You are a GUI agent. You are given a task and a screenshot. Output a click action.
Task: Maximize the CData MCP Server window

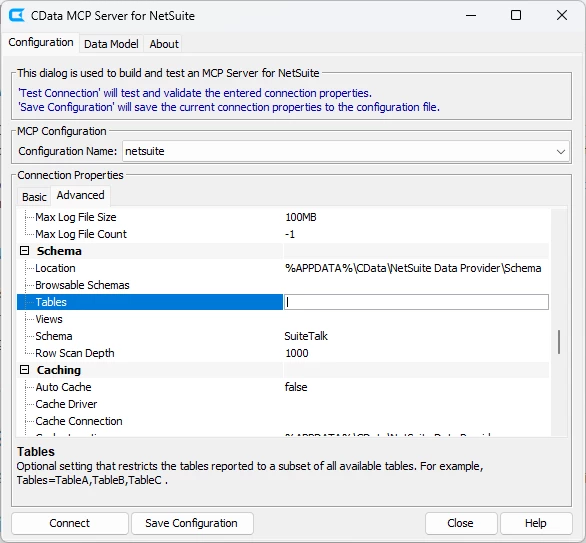point(516,15)
